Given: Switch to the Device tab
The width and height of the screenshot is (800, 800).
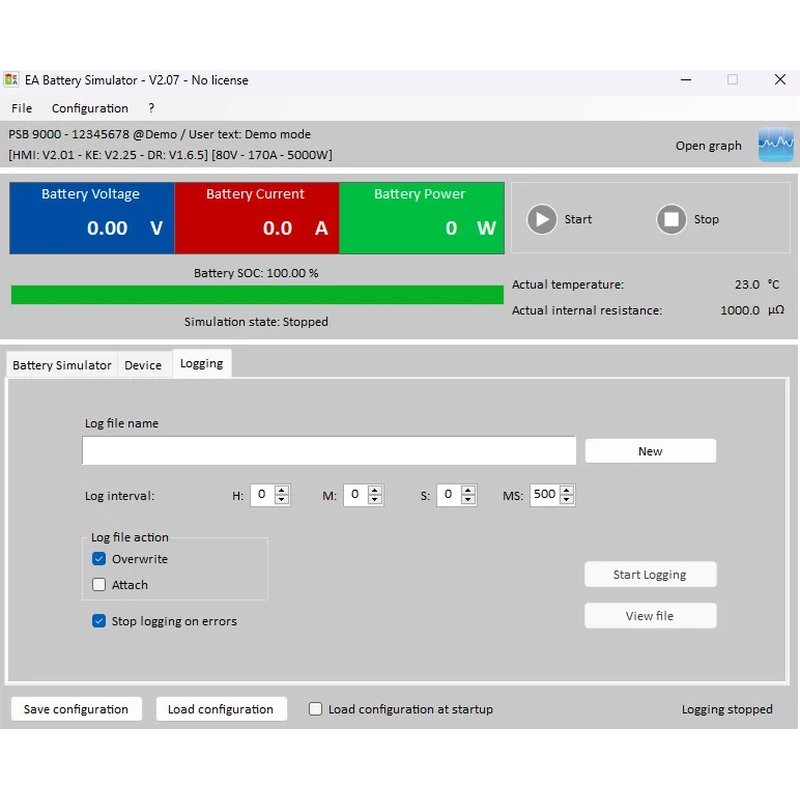Looking at the screenshot, I should [x=143, y=365].
